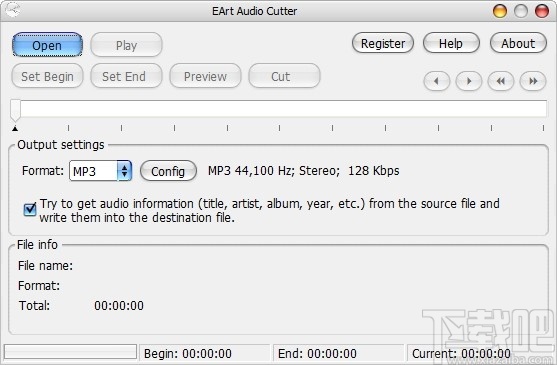Show the About dialog
This screenshot has height=365, width=557.
[518, 43]
